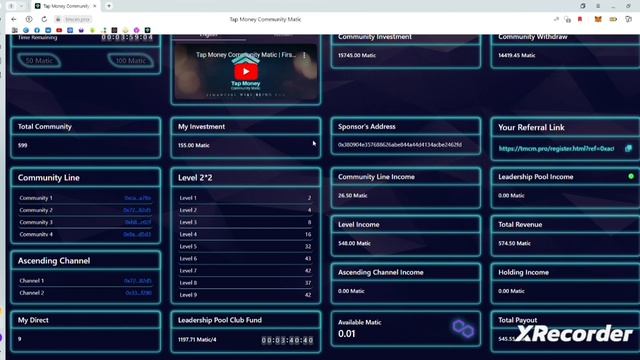The width and height of the screenshot is (640, 360).
Task: Open the browser hamburger menu
Action: coord(598,6)
